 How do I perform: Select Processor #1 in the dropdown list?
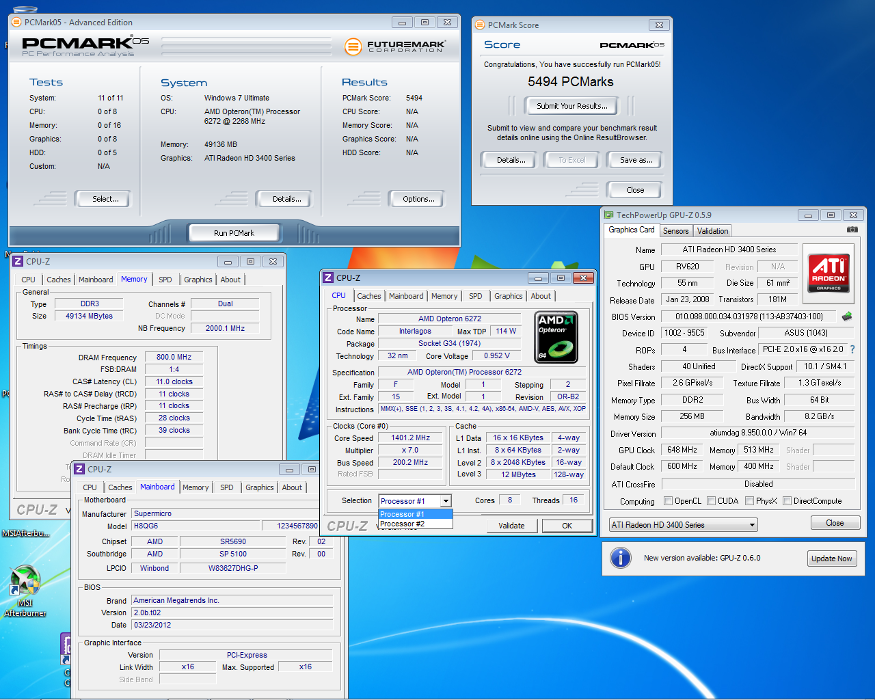tap(415, 514)
